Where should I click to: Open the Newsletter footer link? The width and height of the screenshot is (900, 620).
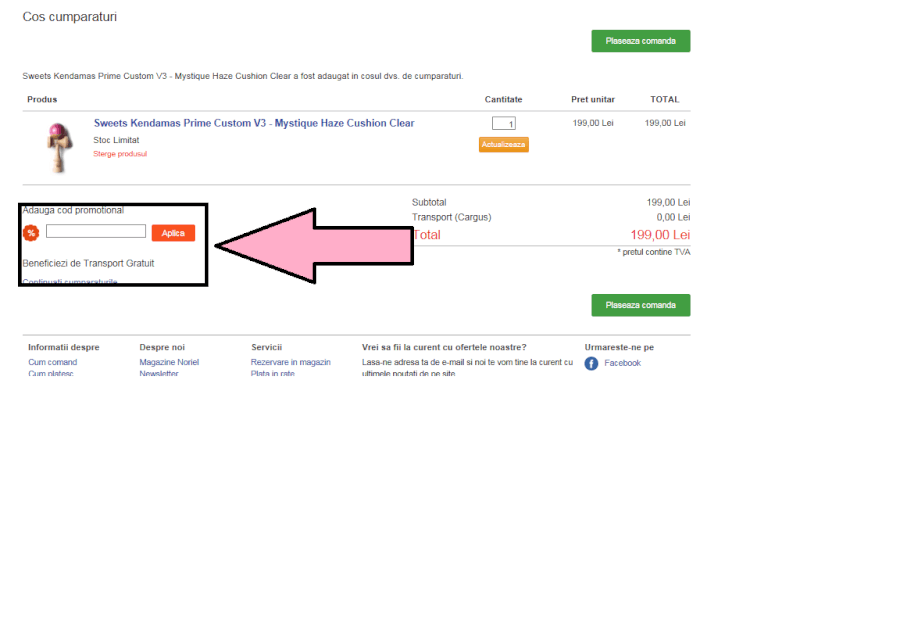coord(159,374)
